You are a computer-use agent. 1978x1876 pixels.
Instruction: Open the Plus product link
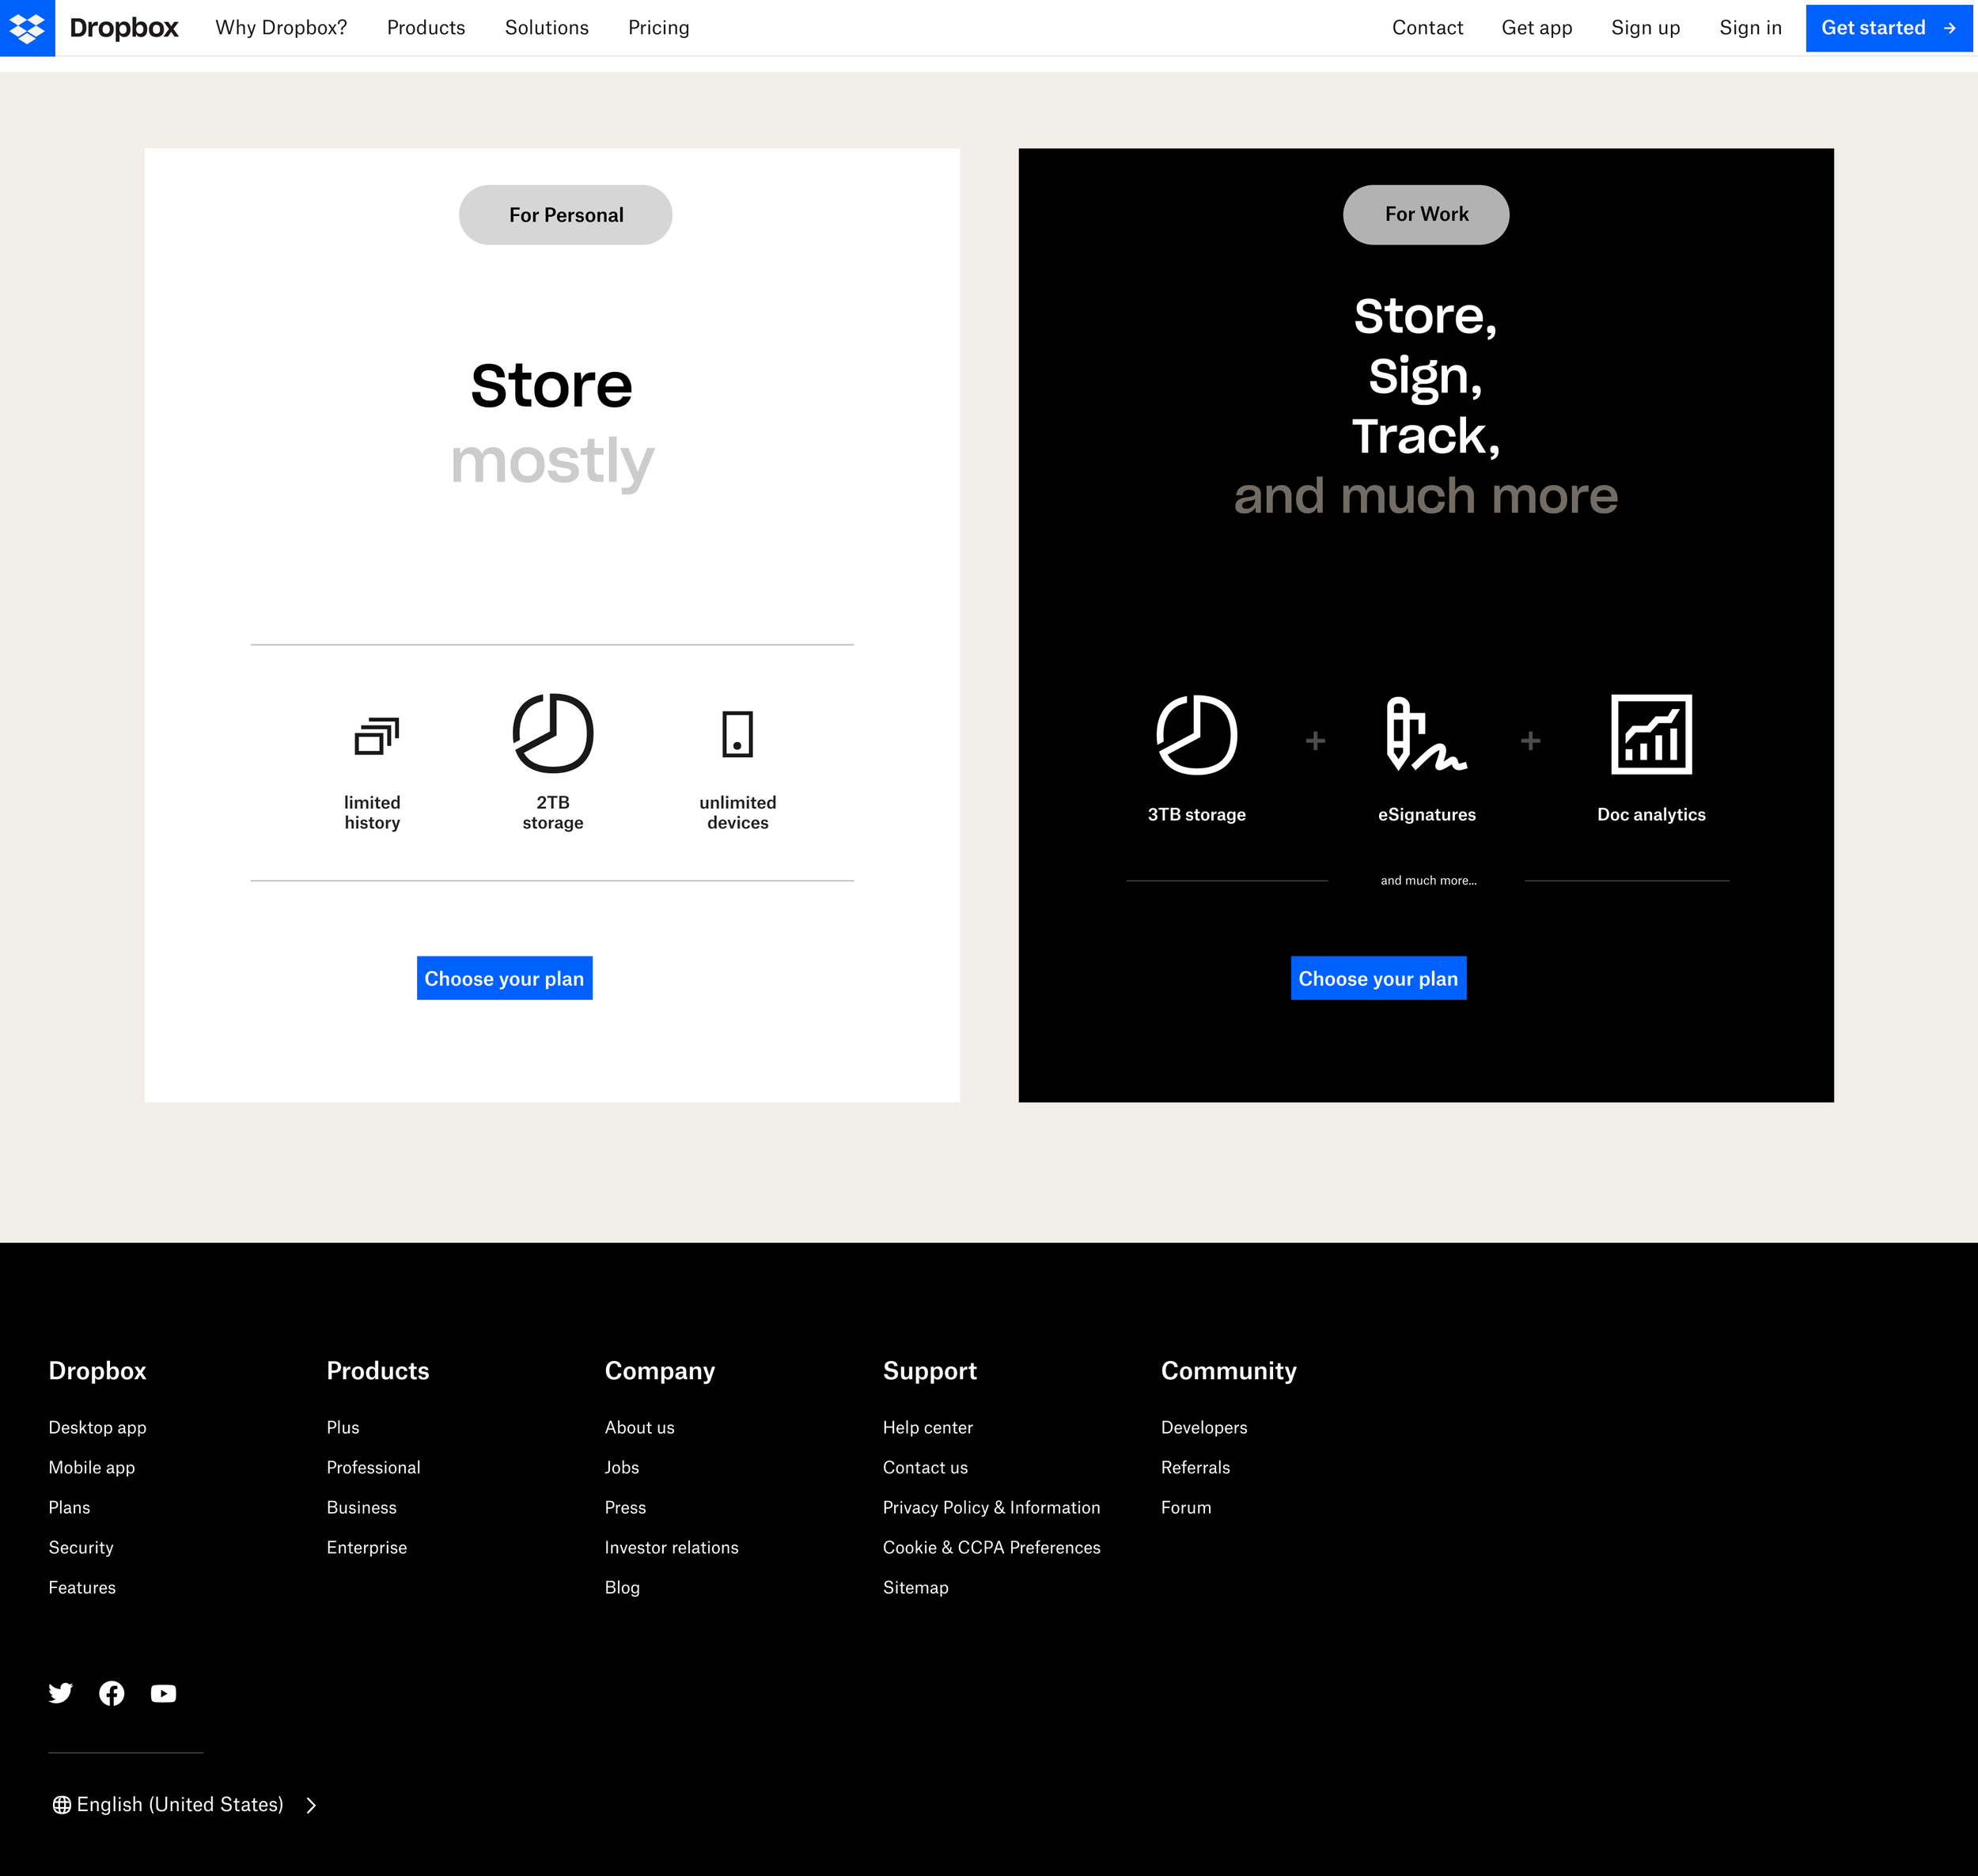pos(343,1427)
